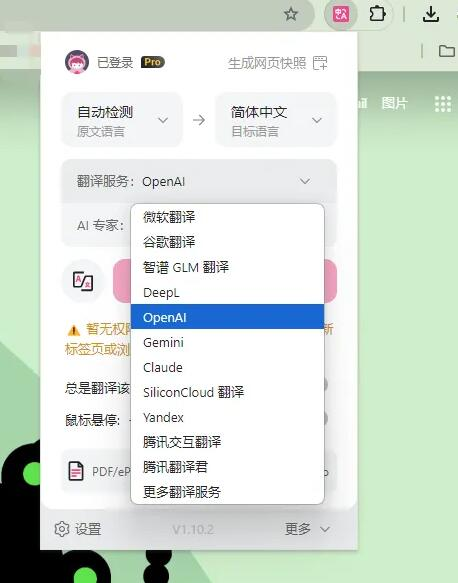Open settings via the gear icon
The width and height of the screenshot is (458, 583).
point(62,529)
